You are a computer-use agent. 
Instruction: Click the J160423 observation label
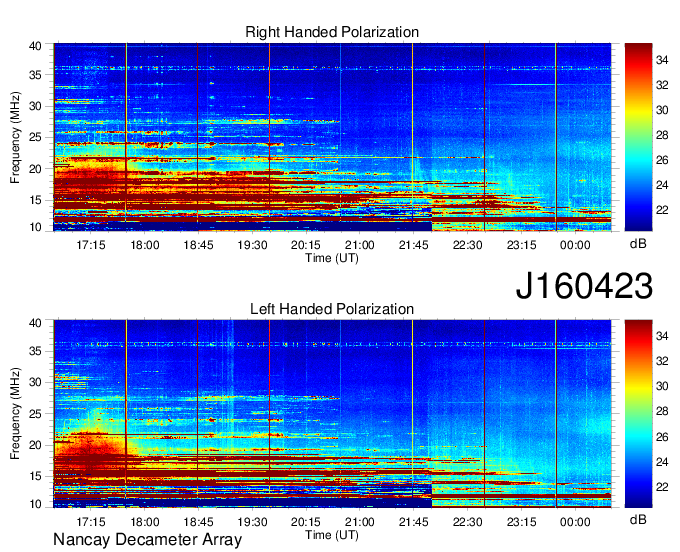tap(584, 286)
